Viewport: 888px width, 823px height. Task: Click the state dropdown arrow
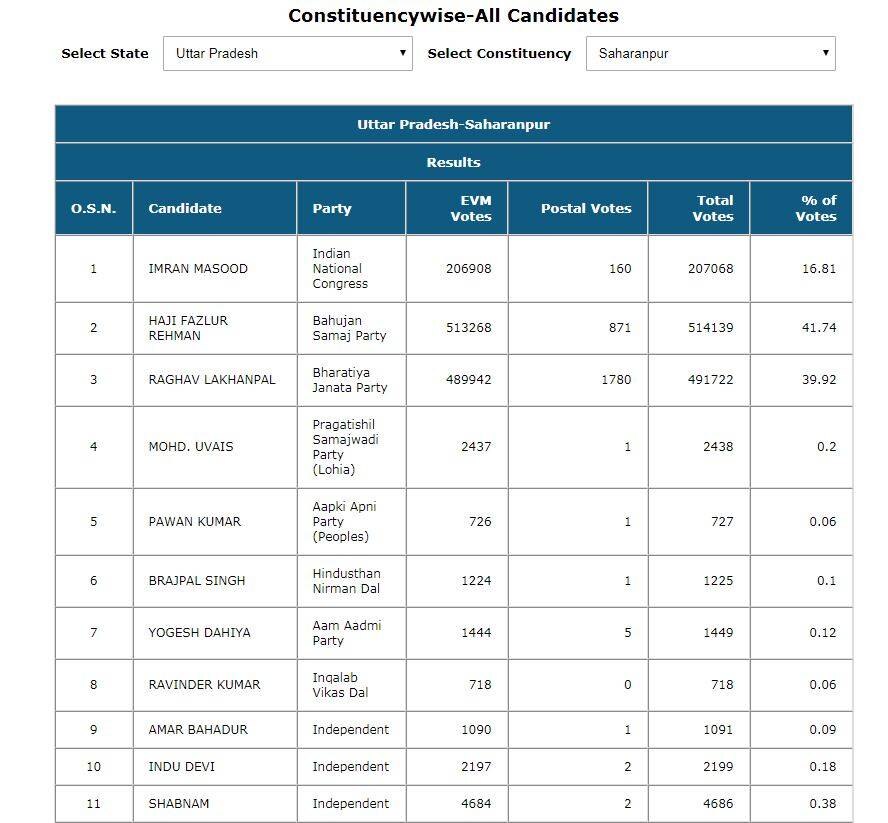pos(404,53)
